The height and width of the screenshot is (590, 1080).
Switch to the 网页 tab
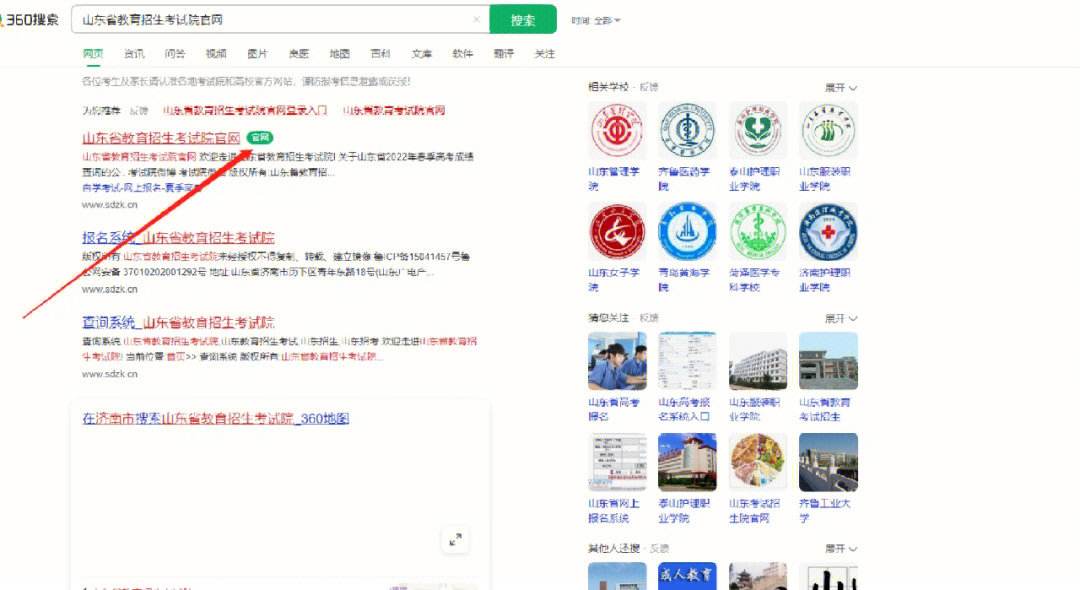click(93, 54)
